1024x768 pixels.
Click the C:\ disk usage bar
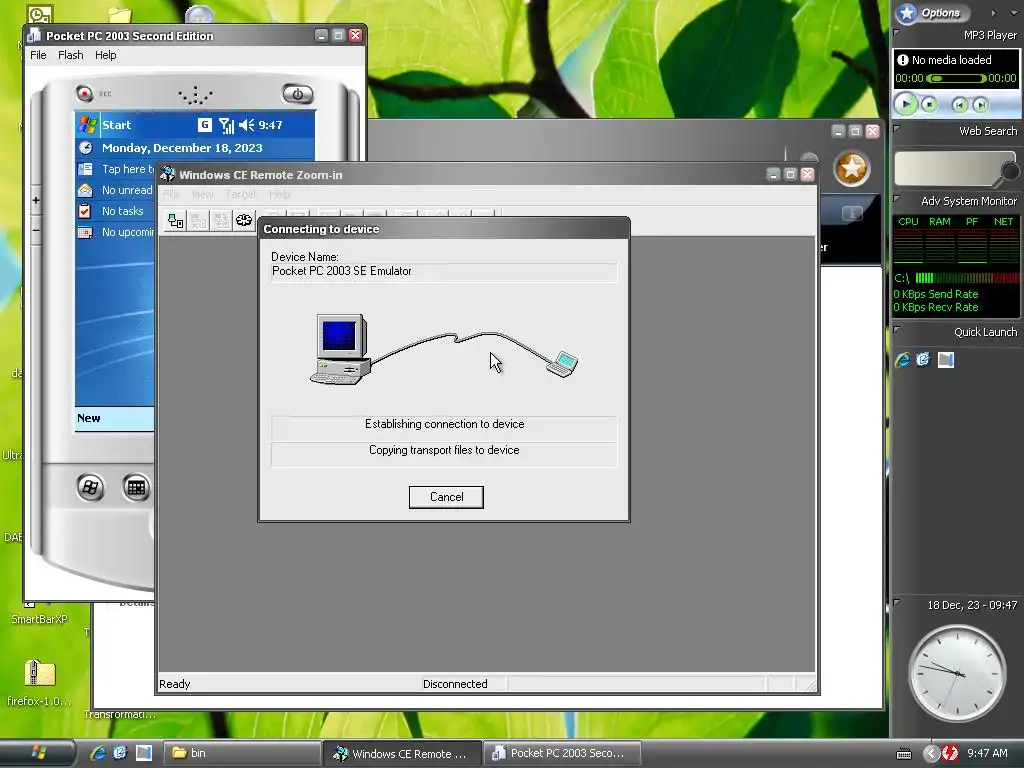[967, 278]
